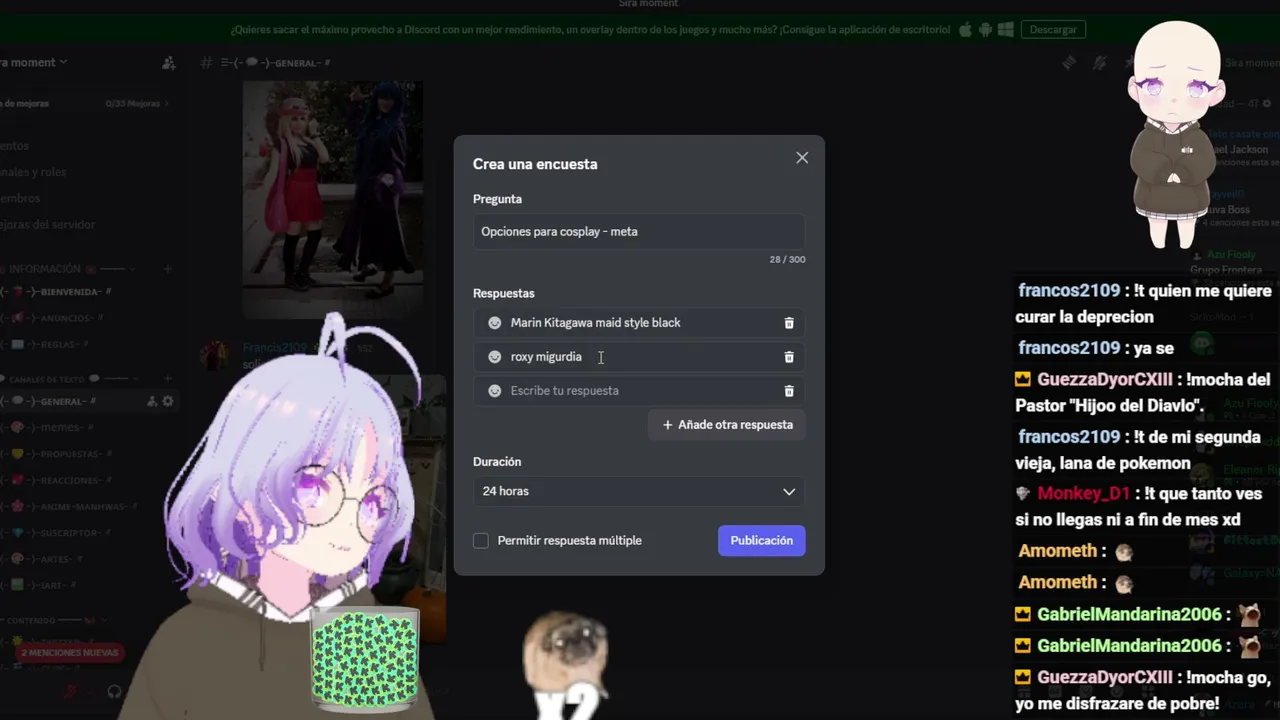The image size is (1280, 720).
Task: Collapse the CANALES DE TEXTO category
Action: 68,379
